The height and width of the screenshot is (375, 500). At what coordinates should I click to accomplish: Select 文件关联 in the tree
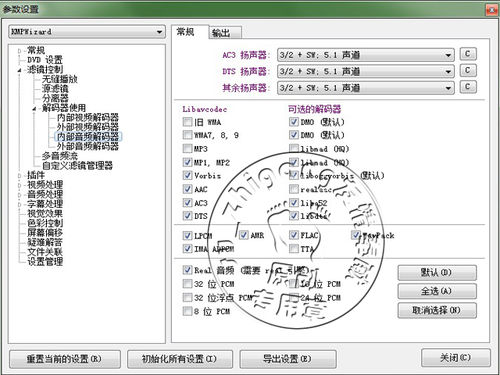point(45,252)
